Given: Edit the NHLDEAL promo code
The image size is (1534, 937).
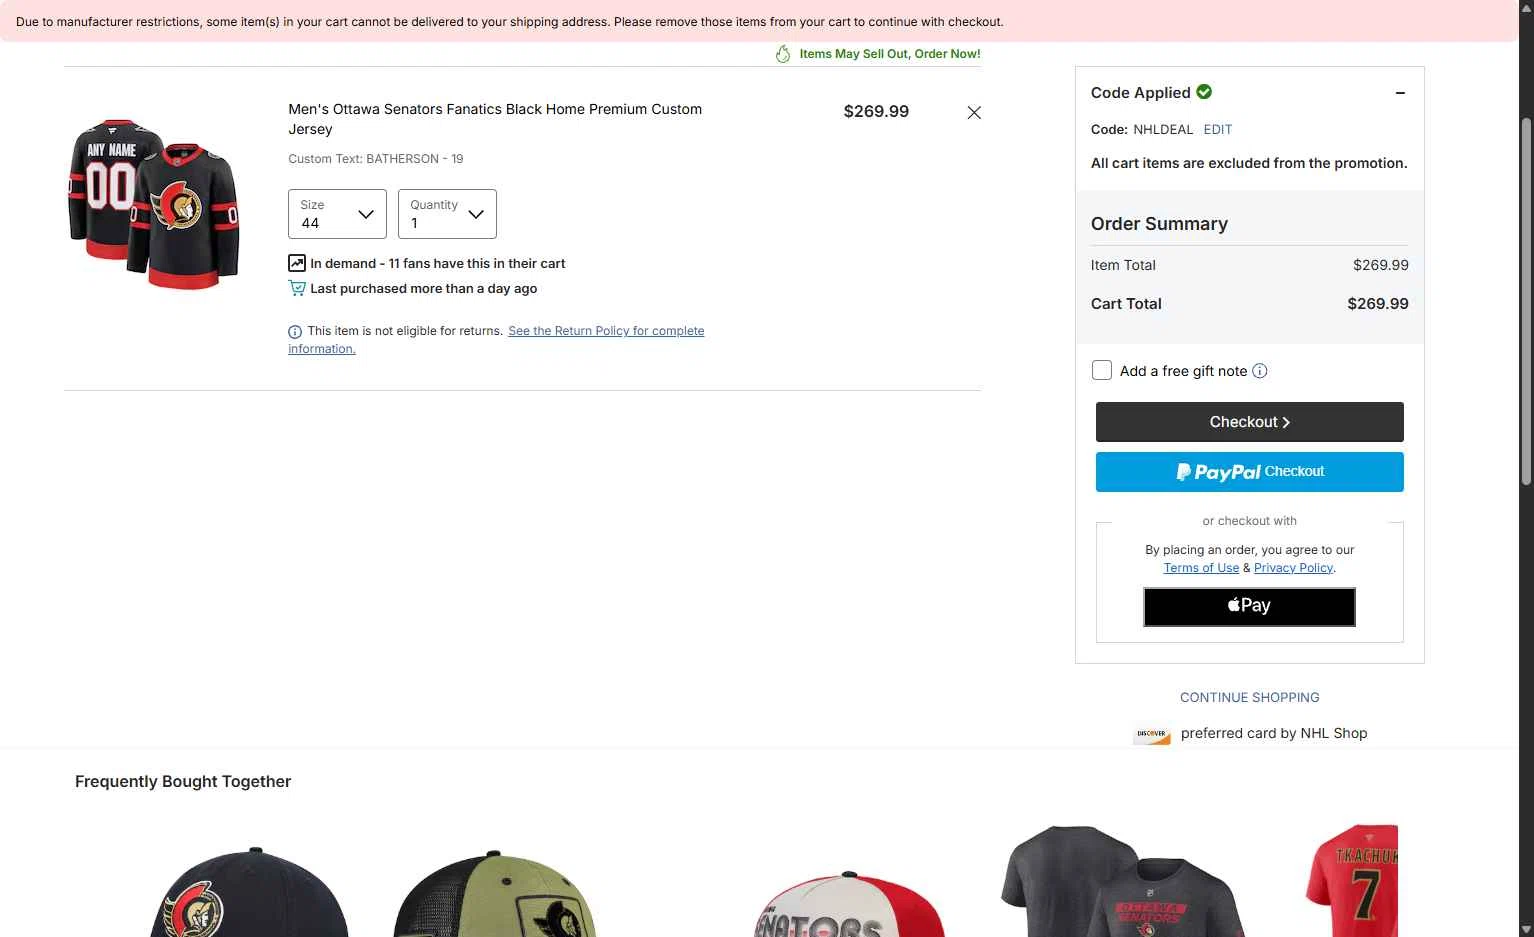Looking at the screenshot, I should 1218,130.
